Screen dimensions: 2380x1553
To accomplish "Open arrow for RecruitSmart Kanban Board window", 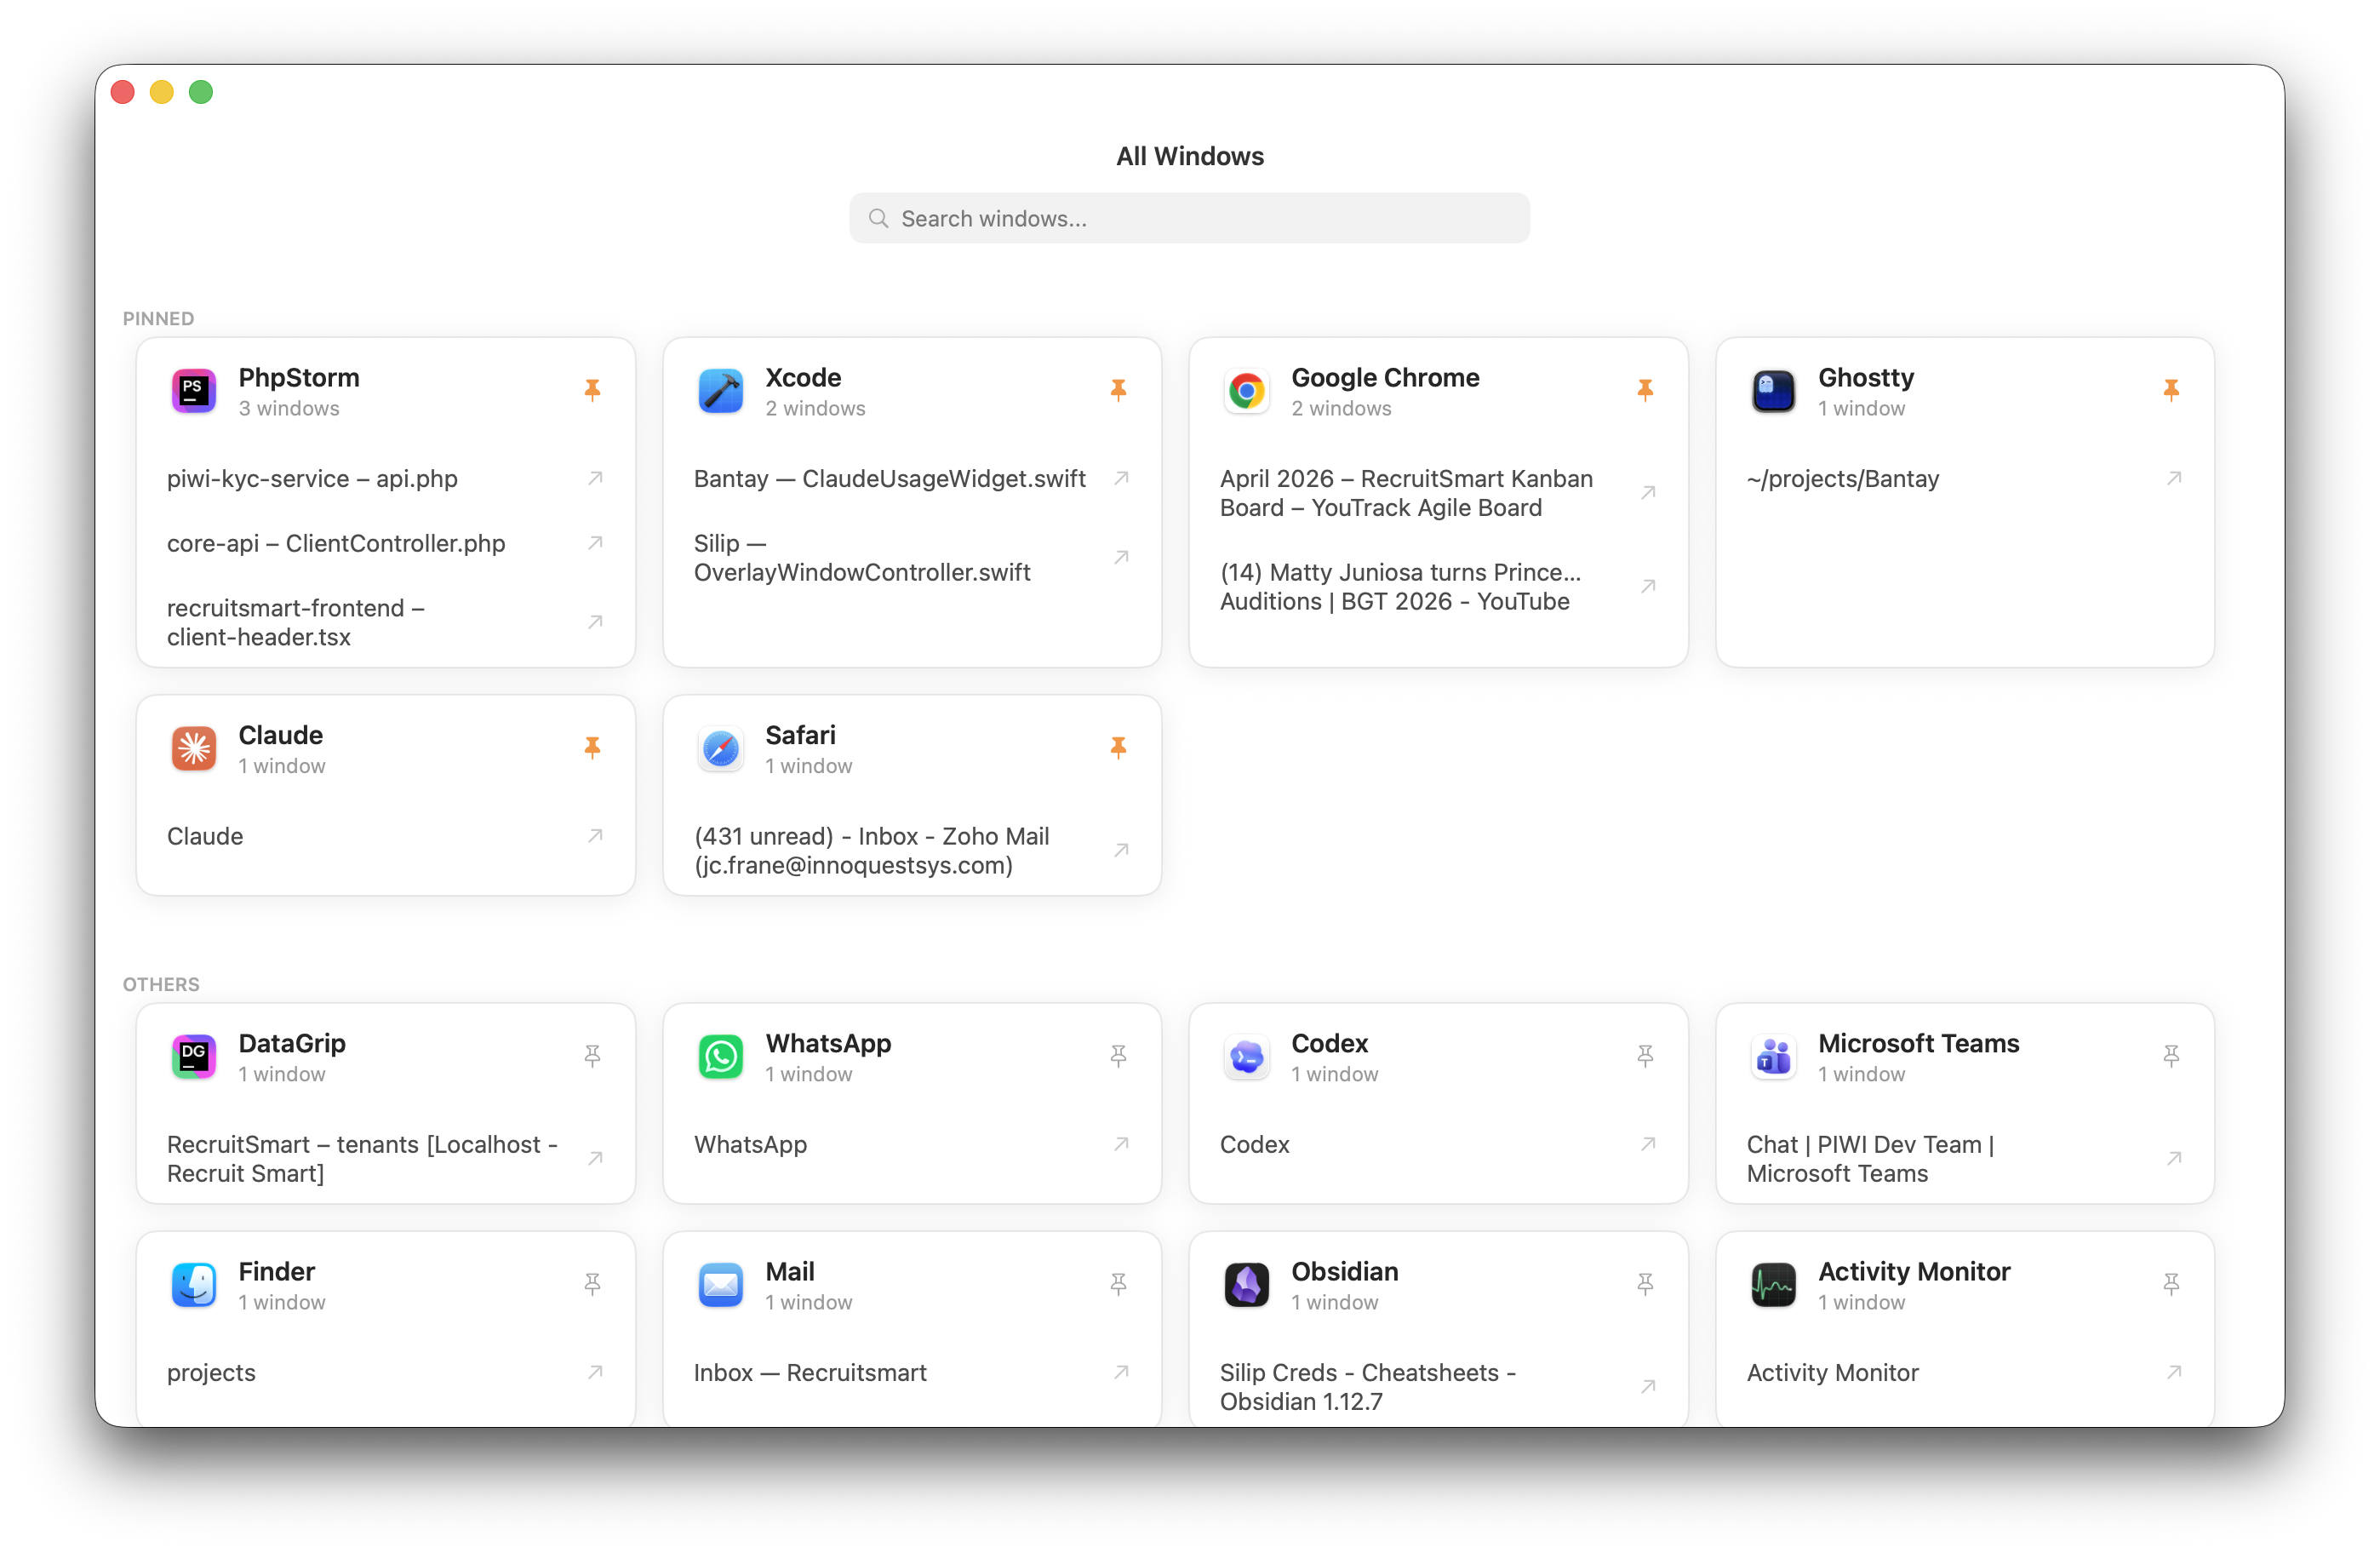I will [x=1648, y=493].
